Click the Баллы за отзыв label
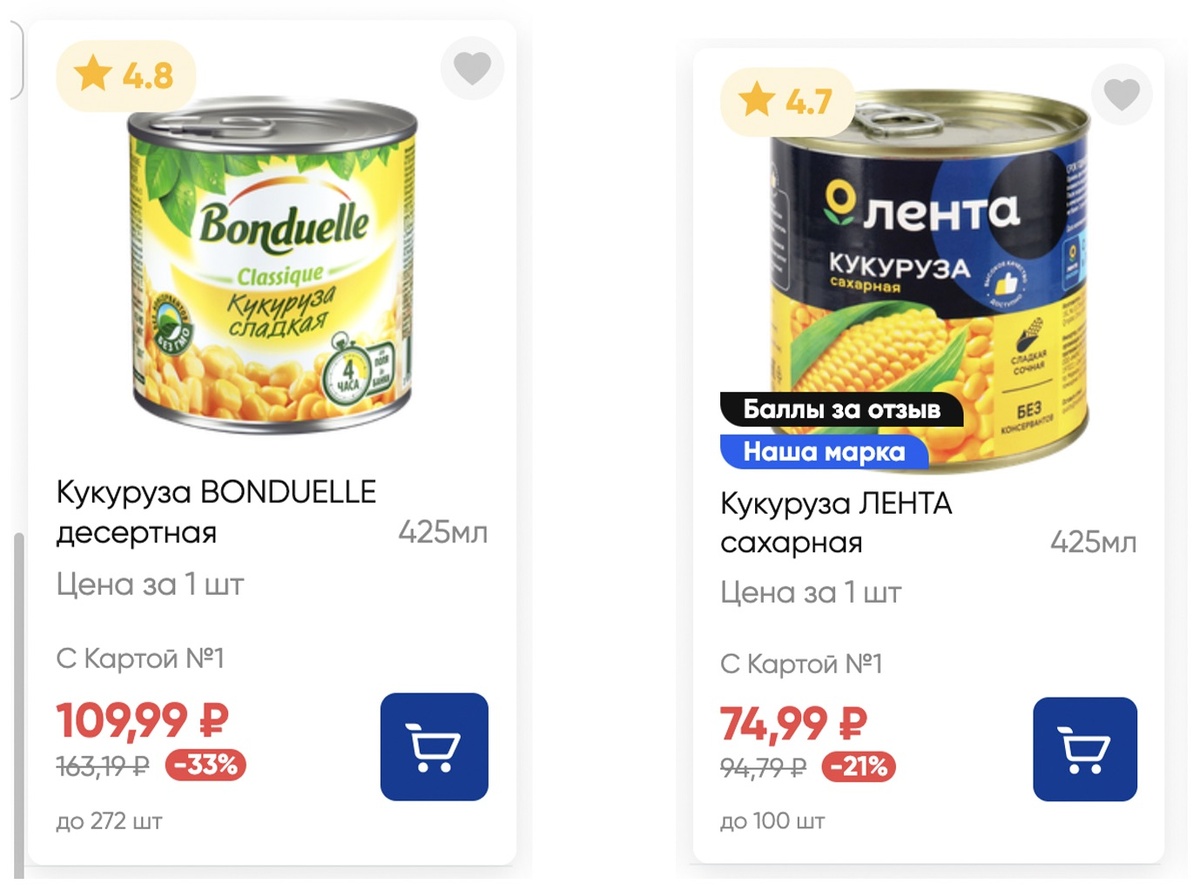This screenshot has width=1200, height=891. pyautogui.click(x=841, y=408)
